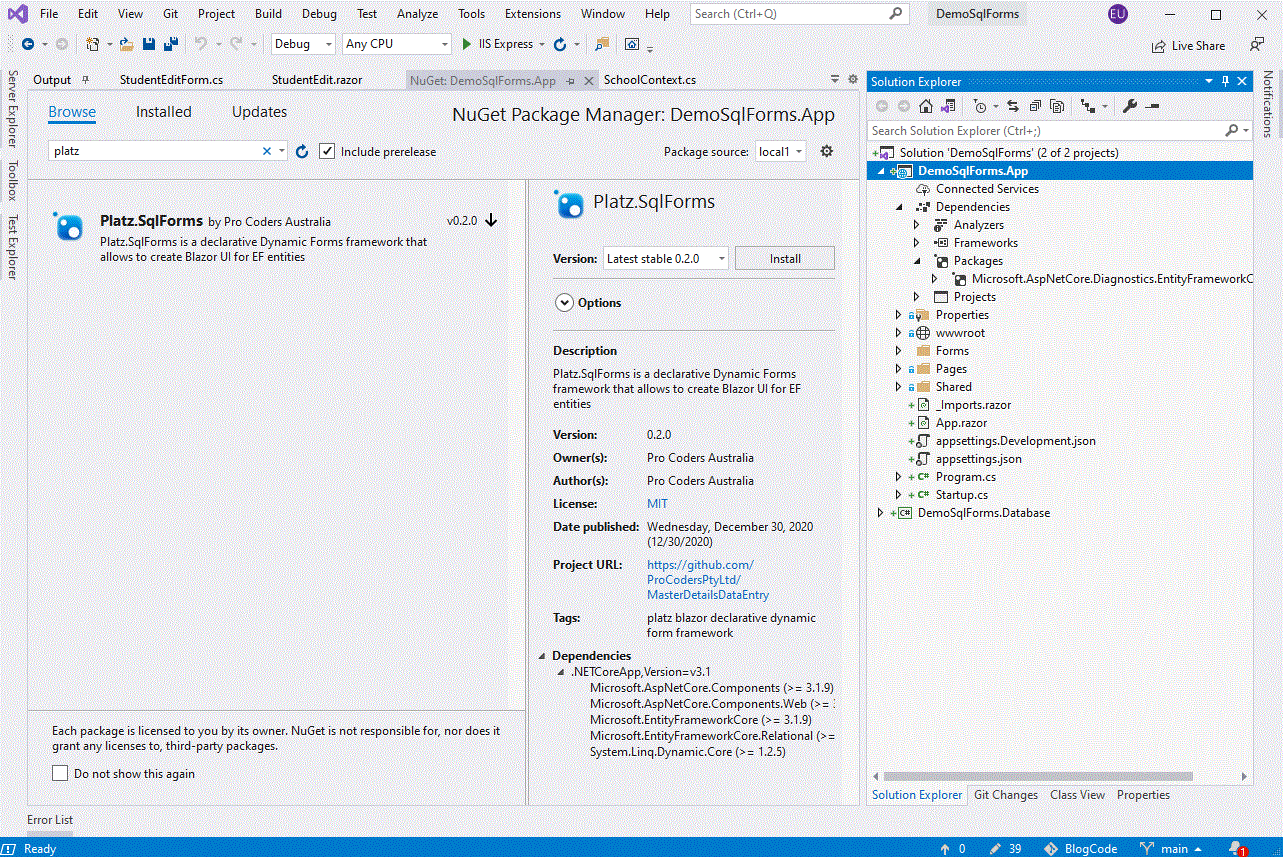Expand the Frameworks tree node
The image size is (1283, 857).
tap(916, 243)
